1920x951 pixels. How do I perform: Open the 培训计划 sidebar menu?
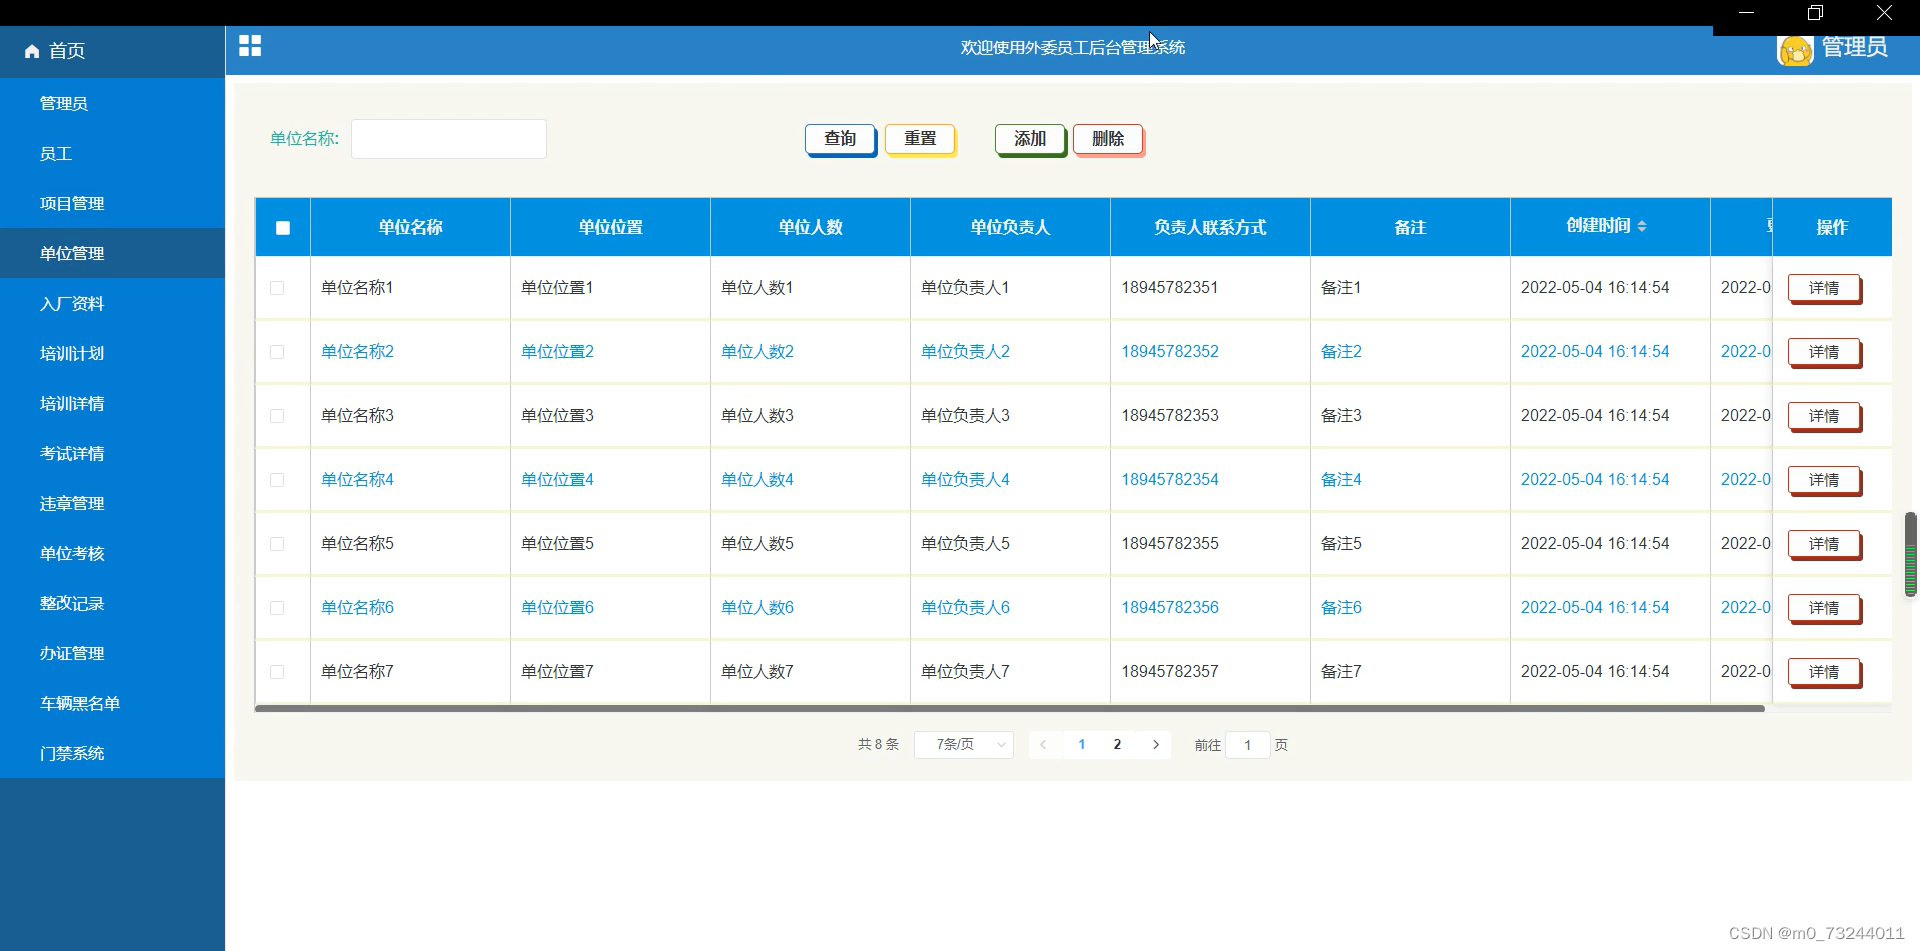[x=112, y=353]
